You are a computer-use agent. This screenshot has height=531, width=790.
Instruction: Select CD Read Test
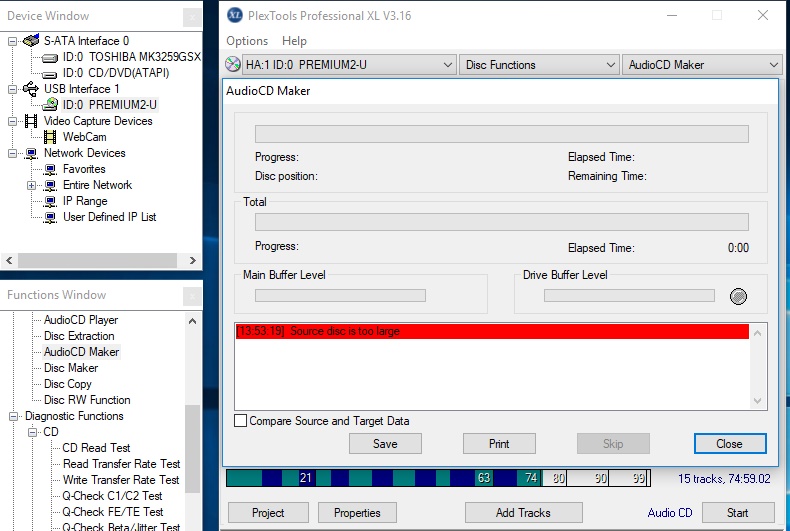pos(96,448)
